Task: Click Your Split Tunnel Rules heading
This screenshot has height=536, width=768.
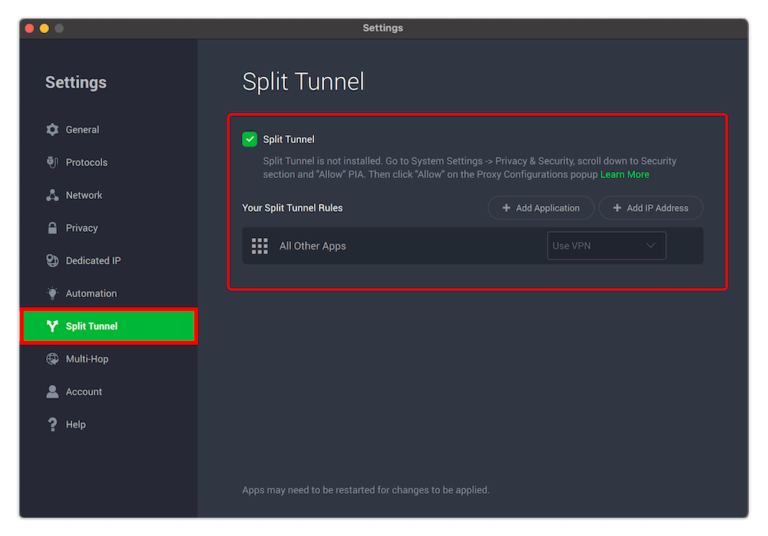Action: click(x=292, y=208)
